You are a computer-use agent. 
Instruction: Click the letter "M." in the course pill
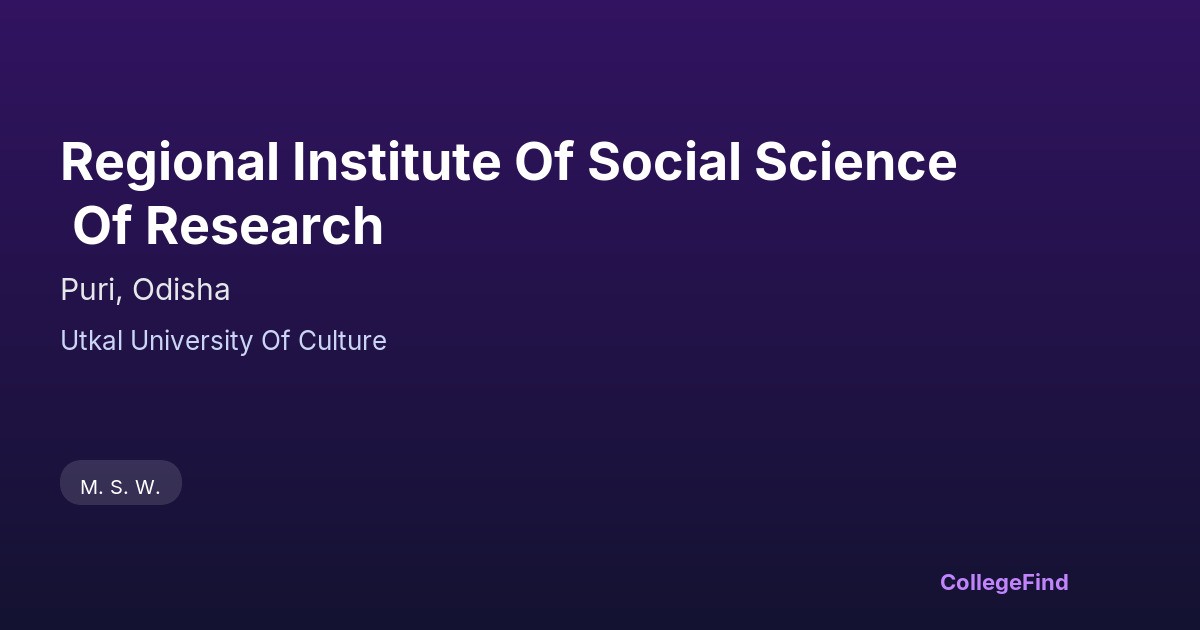coord(92,487)
